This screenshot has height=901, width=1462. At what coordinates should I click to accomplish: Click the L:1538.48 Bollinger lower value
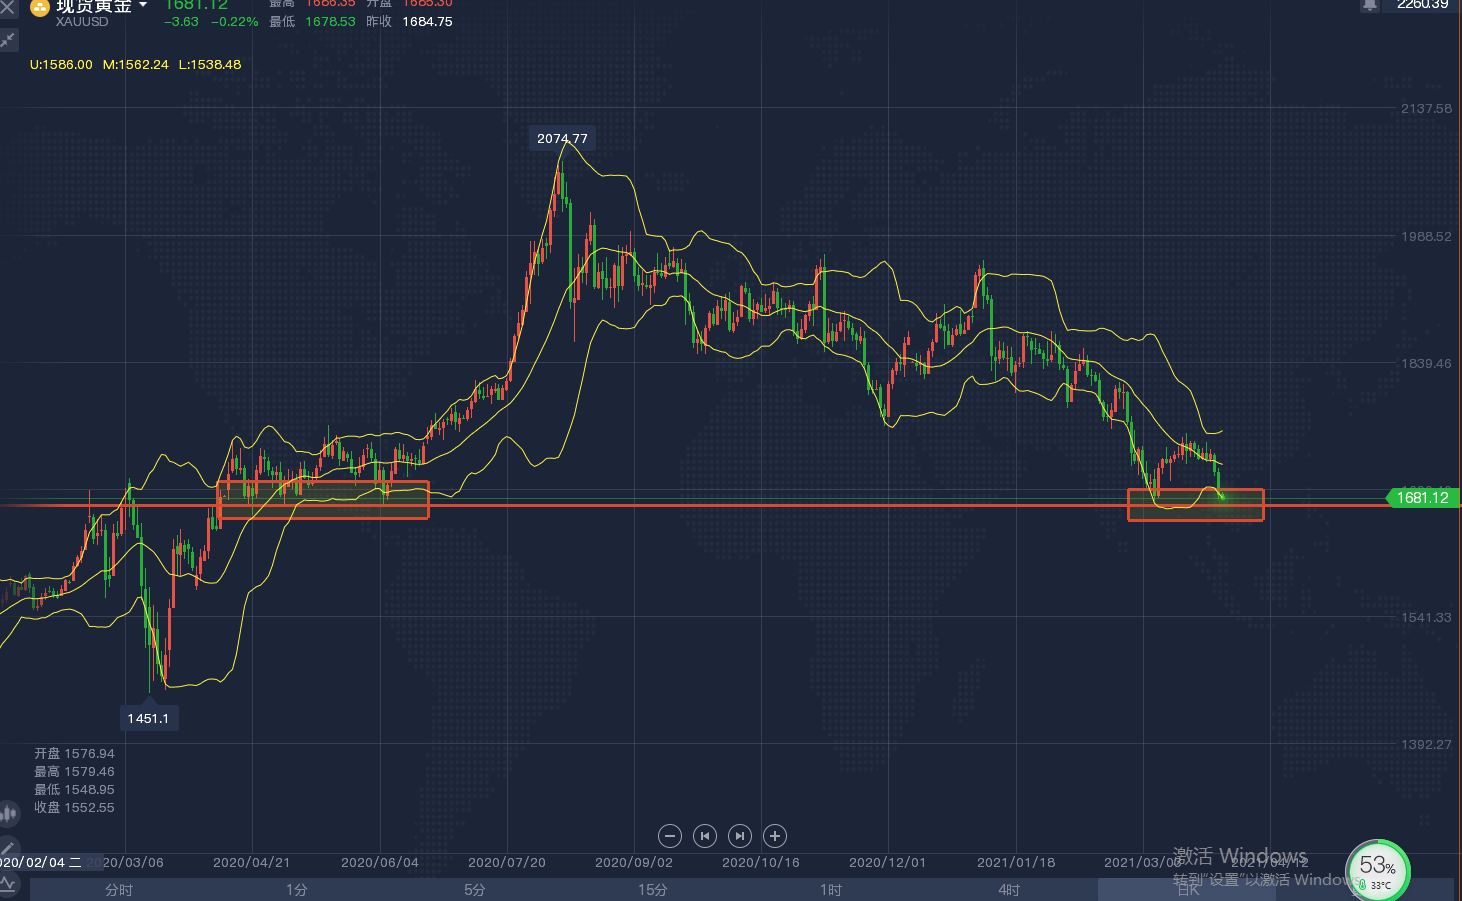pos(210,65)
